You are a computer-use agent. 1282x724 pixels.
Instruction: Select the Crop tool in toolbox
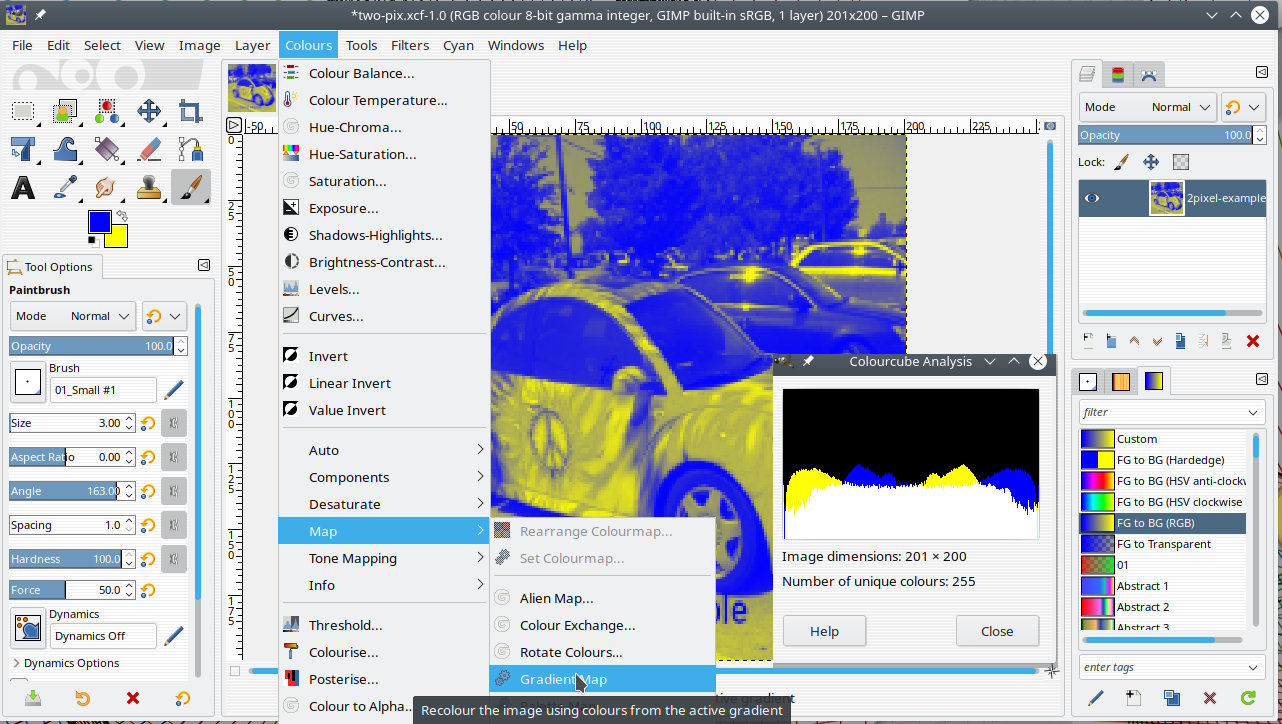tap(190, 111)
